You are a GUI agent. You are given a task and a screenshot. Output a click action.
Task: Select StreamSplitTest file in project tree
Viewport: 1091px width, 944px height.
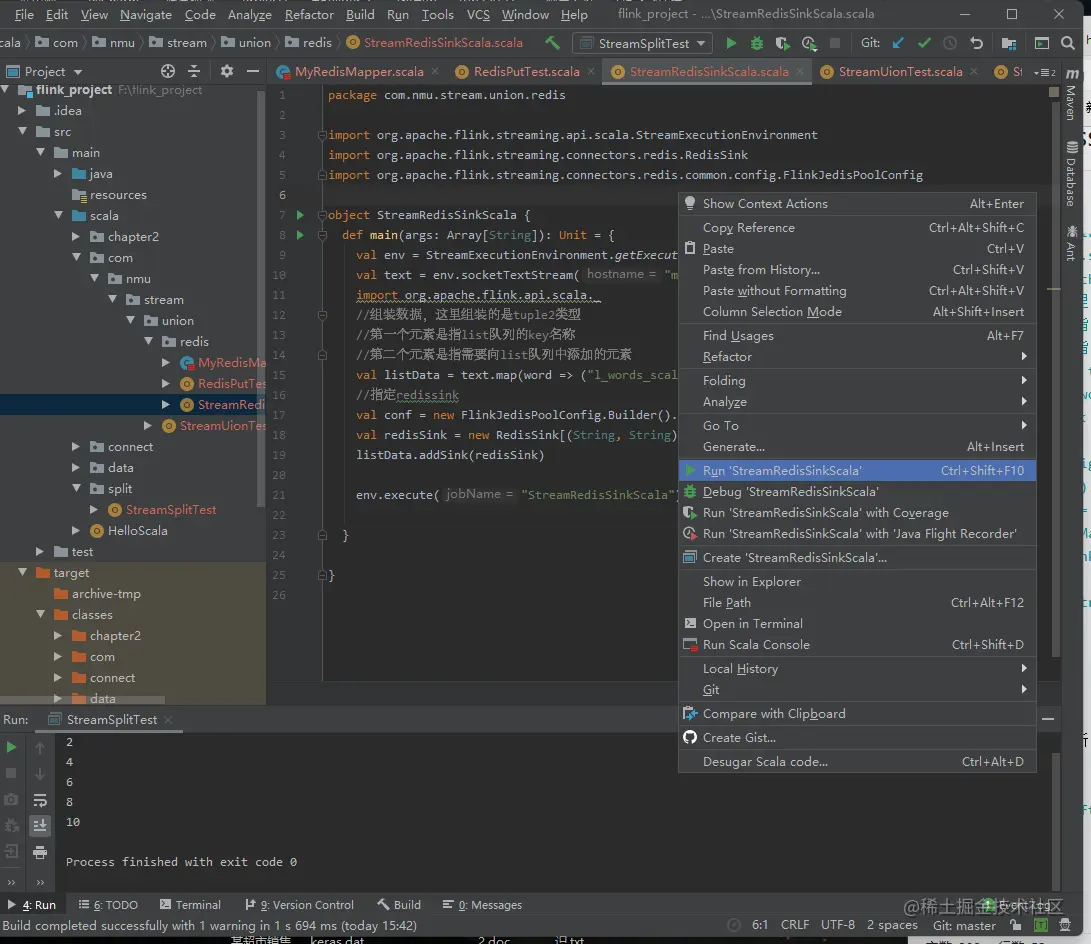coord(170,510)
